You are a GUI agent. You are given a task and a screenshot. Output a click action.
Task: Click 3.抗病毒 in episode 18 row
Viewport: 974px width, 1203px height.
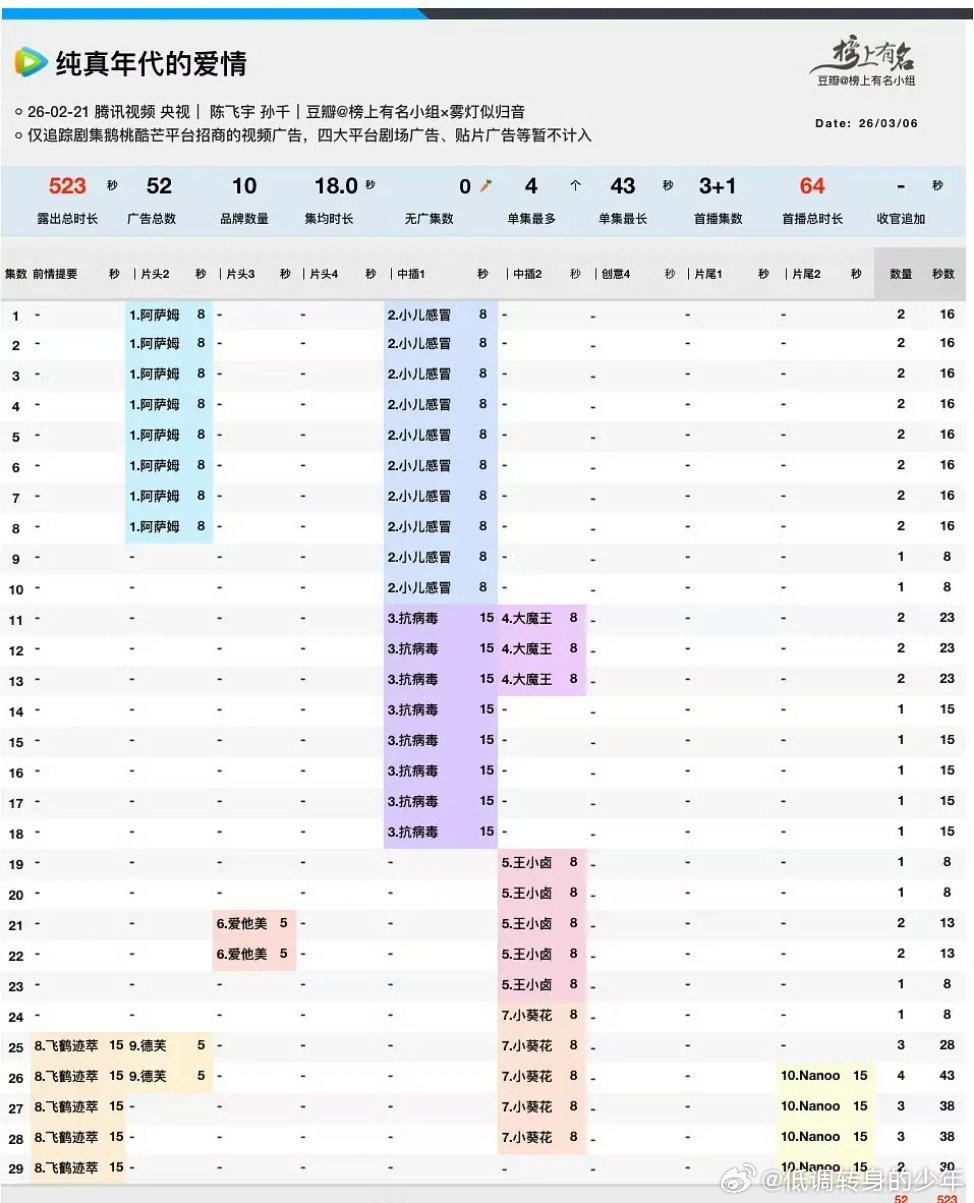(413, 831)
